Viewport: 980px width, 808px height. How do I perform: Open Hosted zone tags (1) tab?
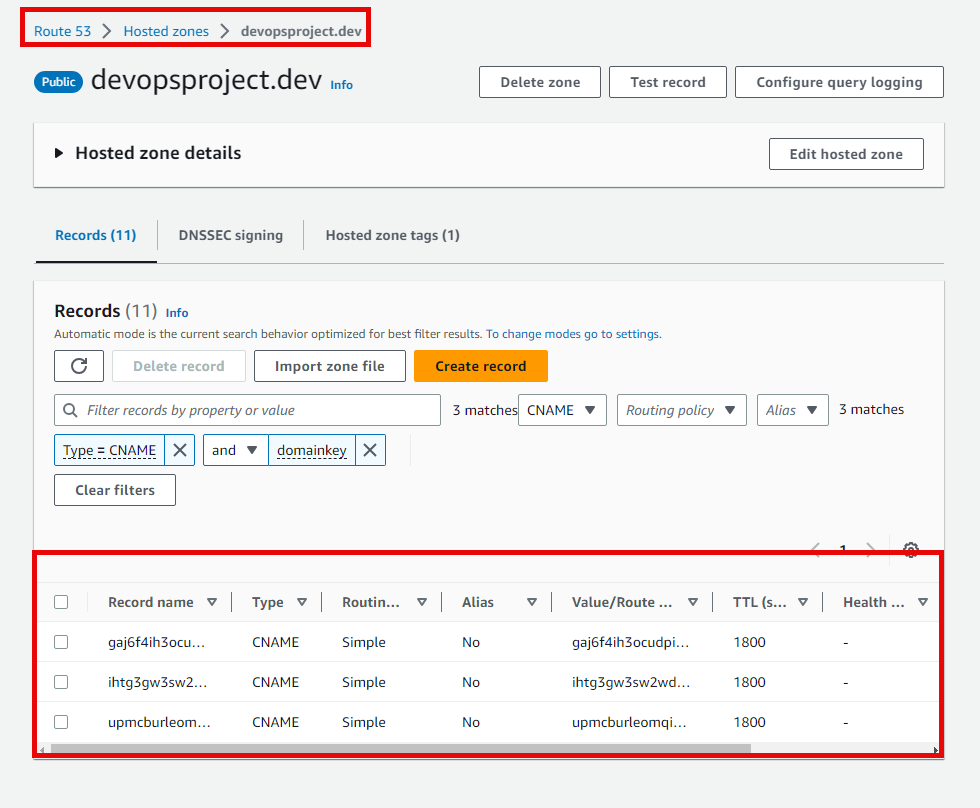coord(392,235)
